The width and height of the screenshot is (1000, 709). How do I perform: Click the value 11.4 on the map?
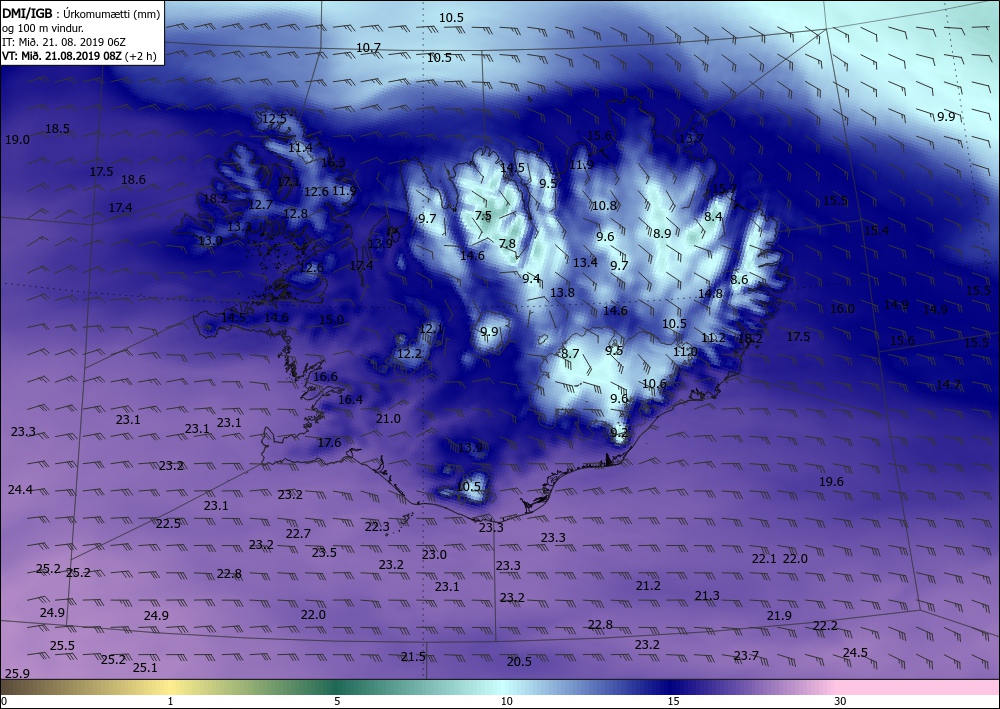point(300,148)
